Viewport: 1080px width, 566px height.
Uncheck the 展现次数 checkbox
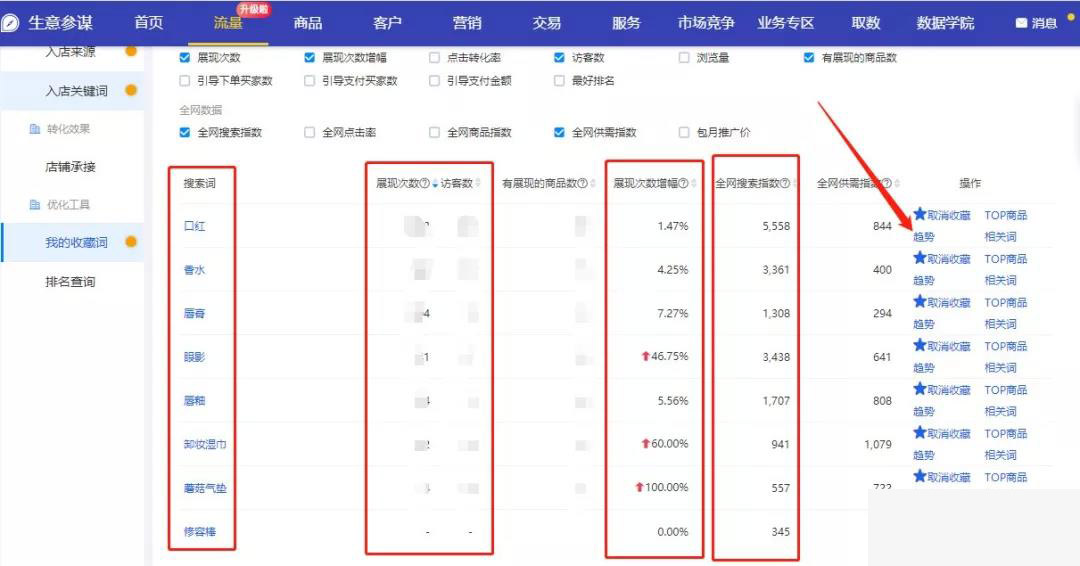pyautogui.click(x=184, y=58)
